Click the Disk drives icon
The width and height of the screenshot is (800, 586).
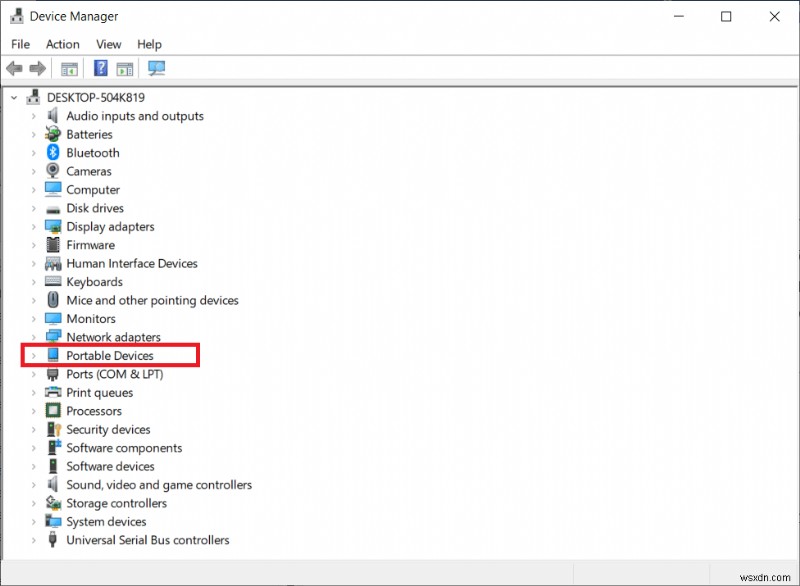[x=53, y=209]
